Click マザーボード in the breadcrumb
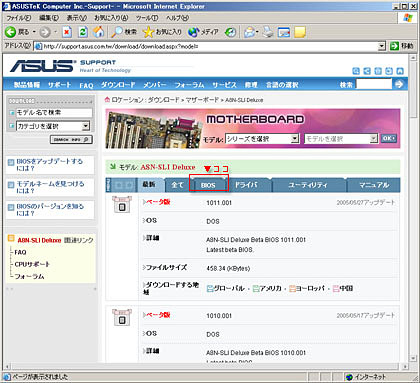The height and width of the screenshot is (383, 420). coord(202,100)
